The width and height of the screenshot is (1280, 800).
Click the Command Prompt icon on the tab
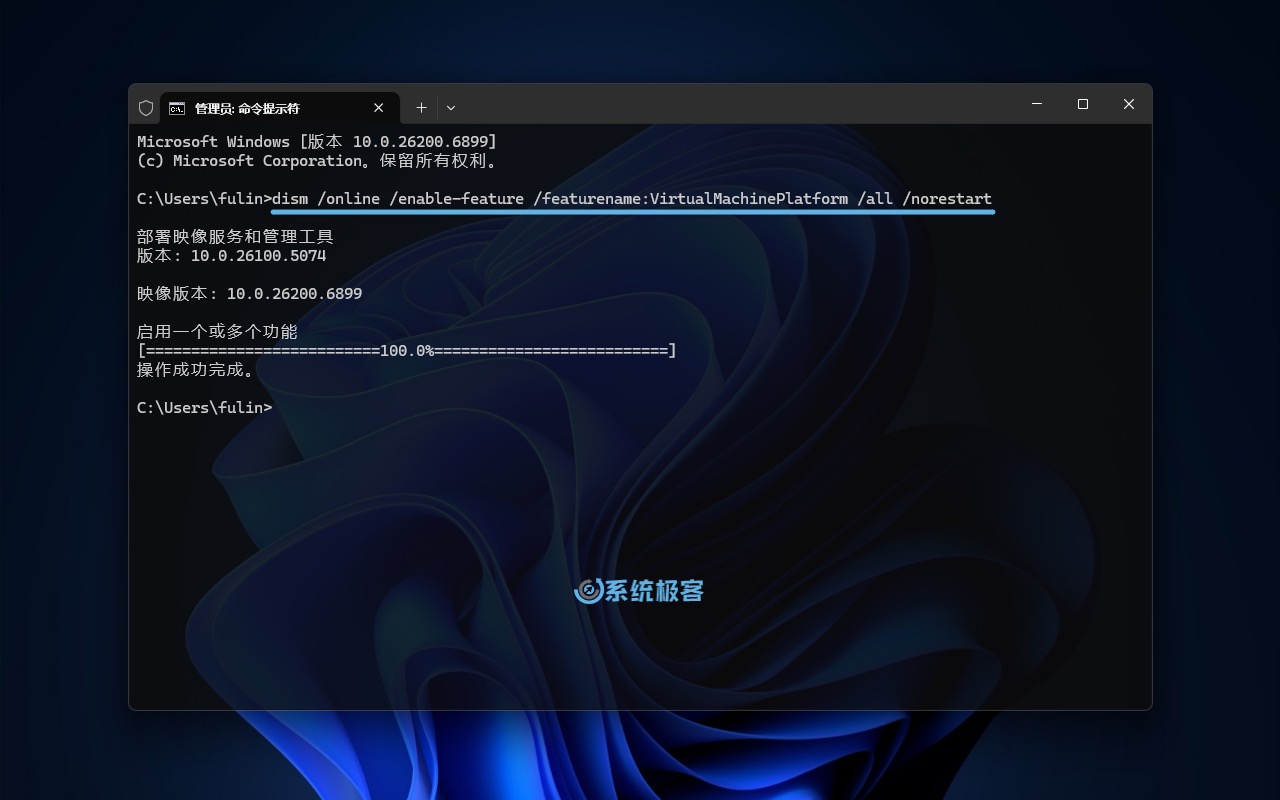coord(177,108)
